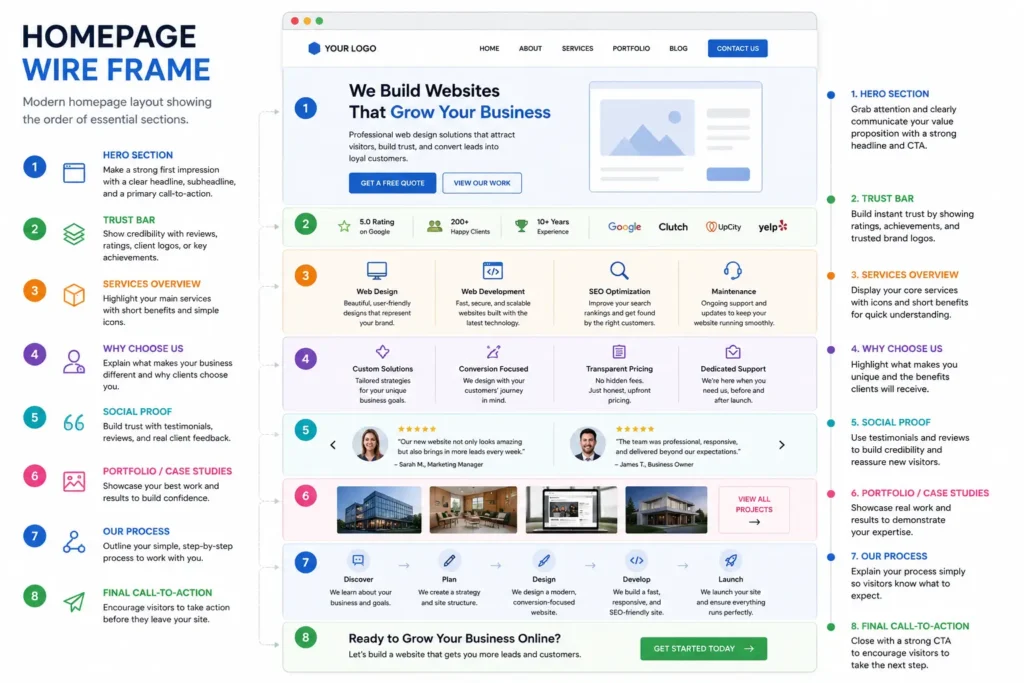Screen dimensions: 1024x683
Task: Click the Services Overview cube icon in legend
Action: [74, 294]
